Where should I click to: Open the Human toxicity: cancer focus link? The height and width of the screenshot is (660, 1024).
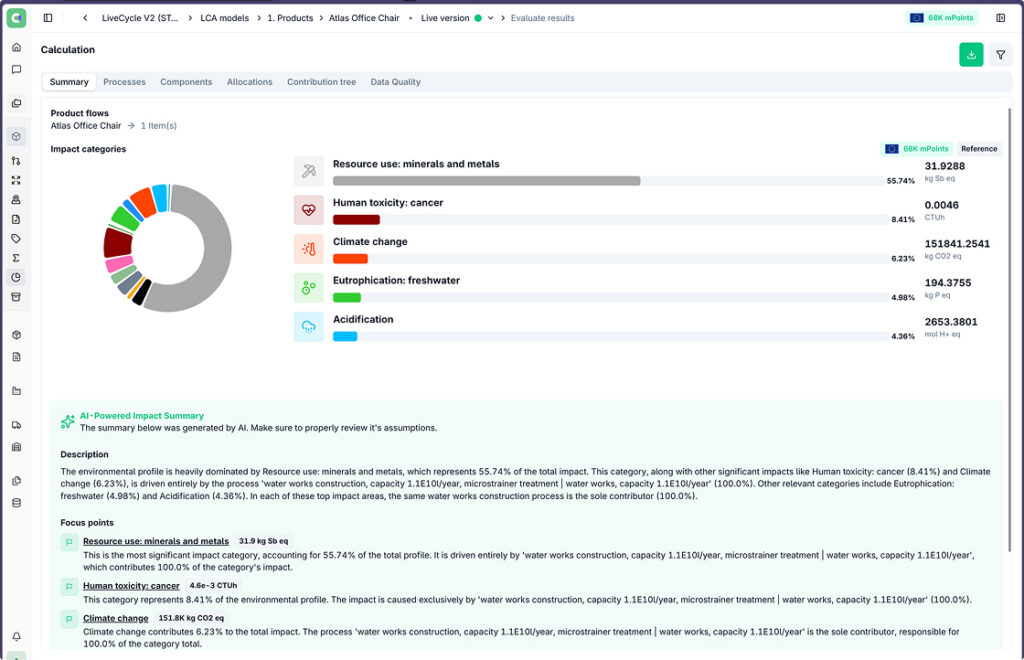[131, 586]
